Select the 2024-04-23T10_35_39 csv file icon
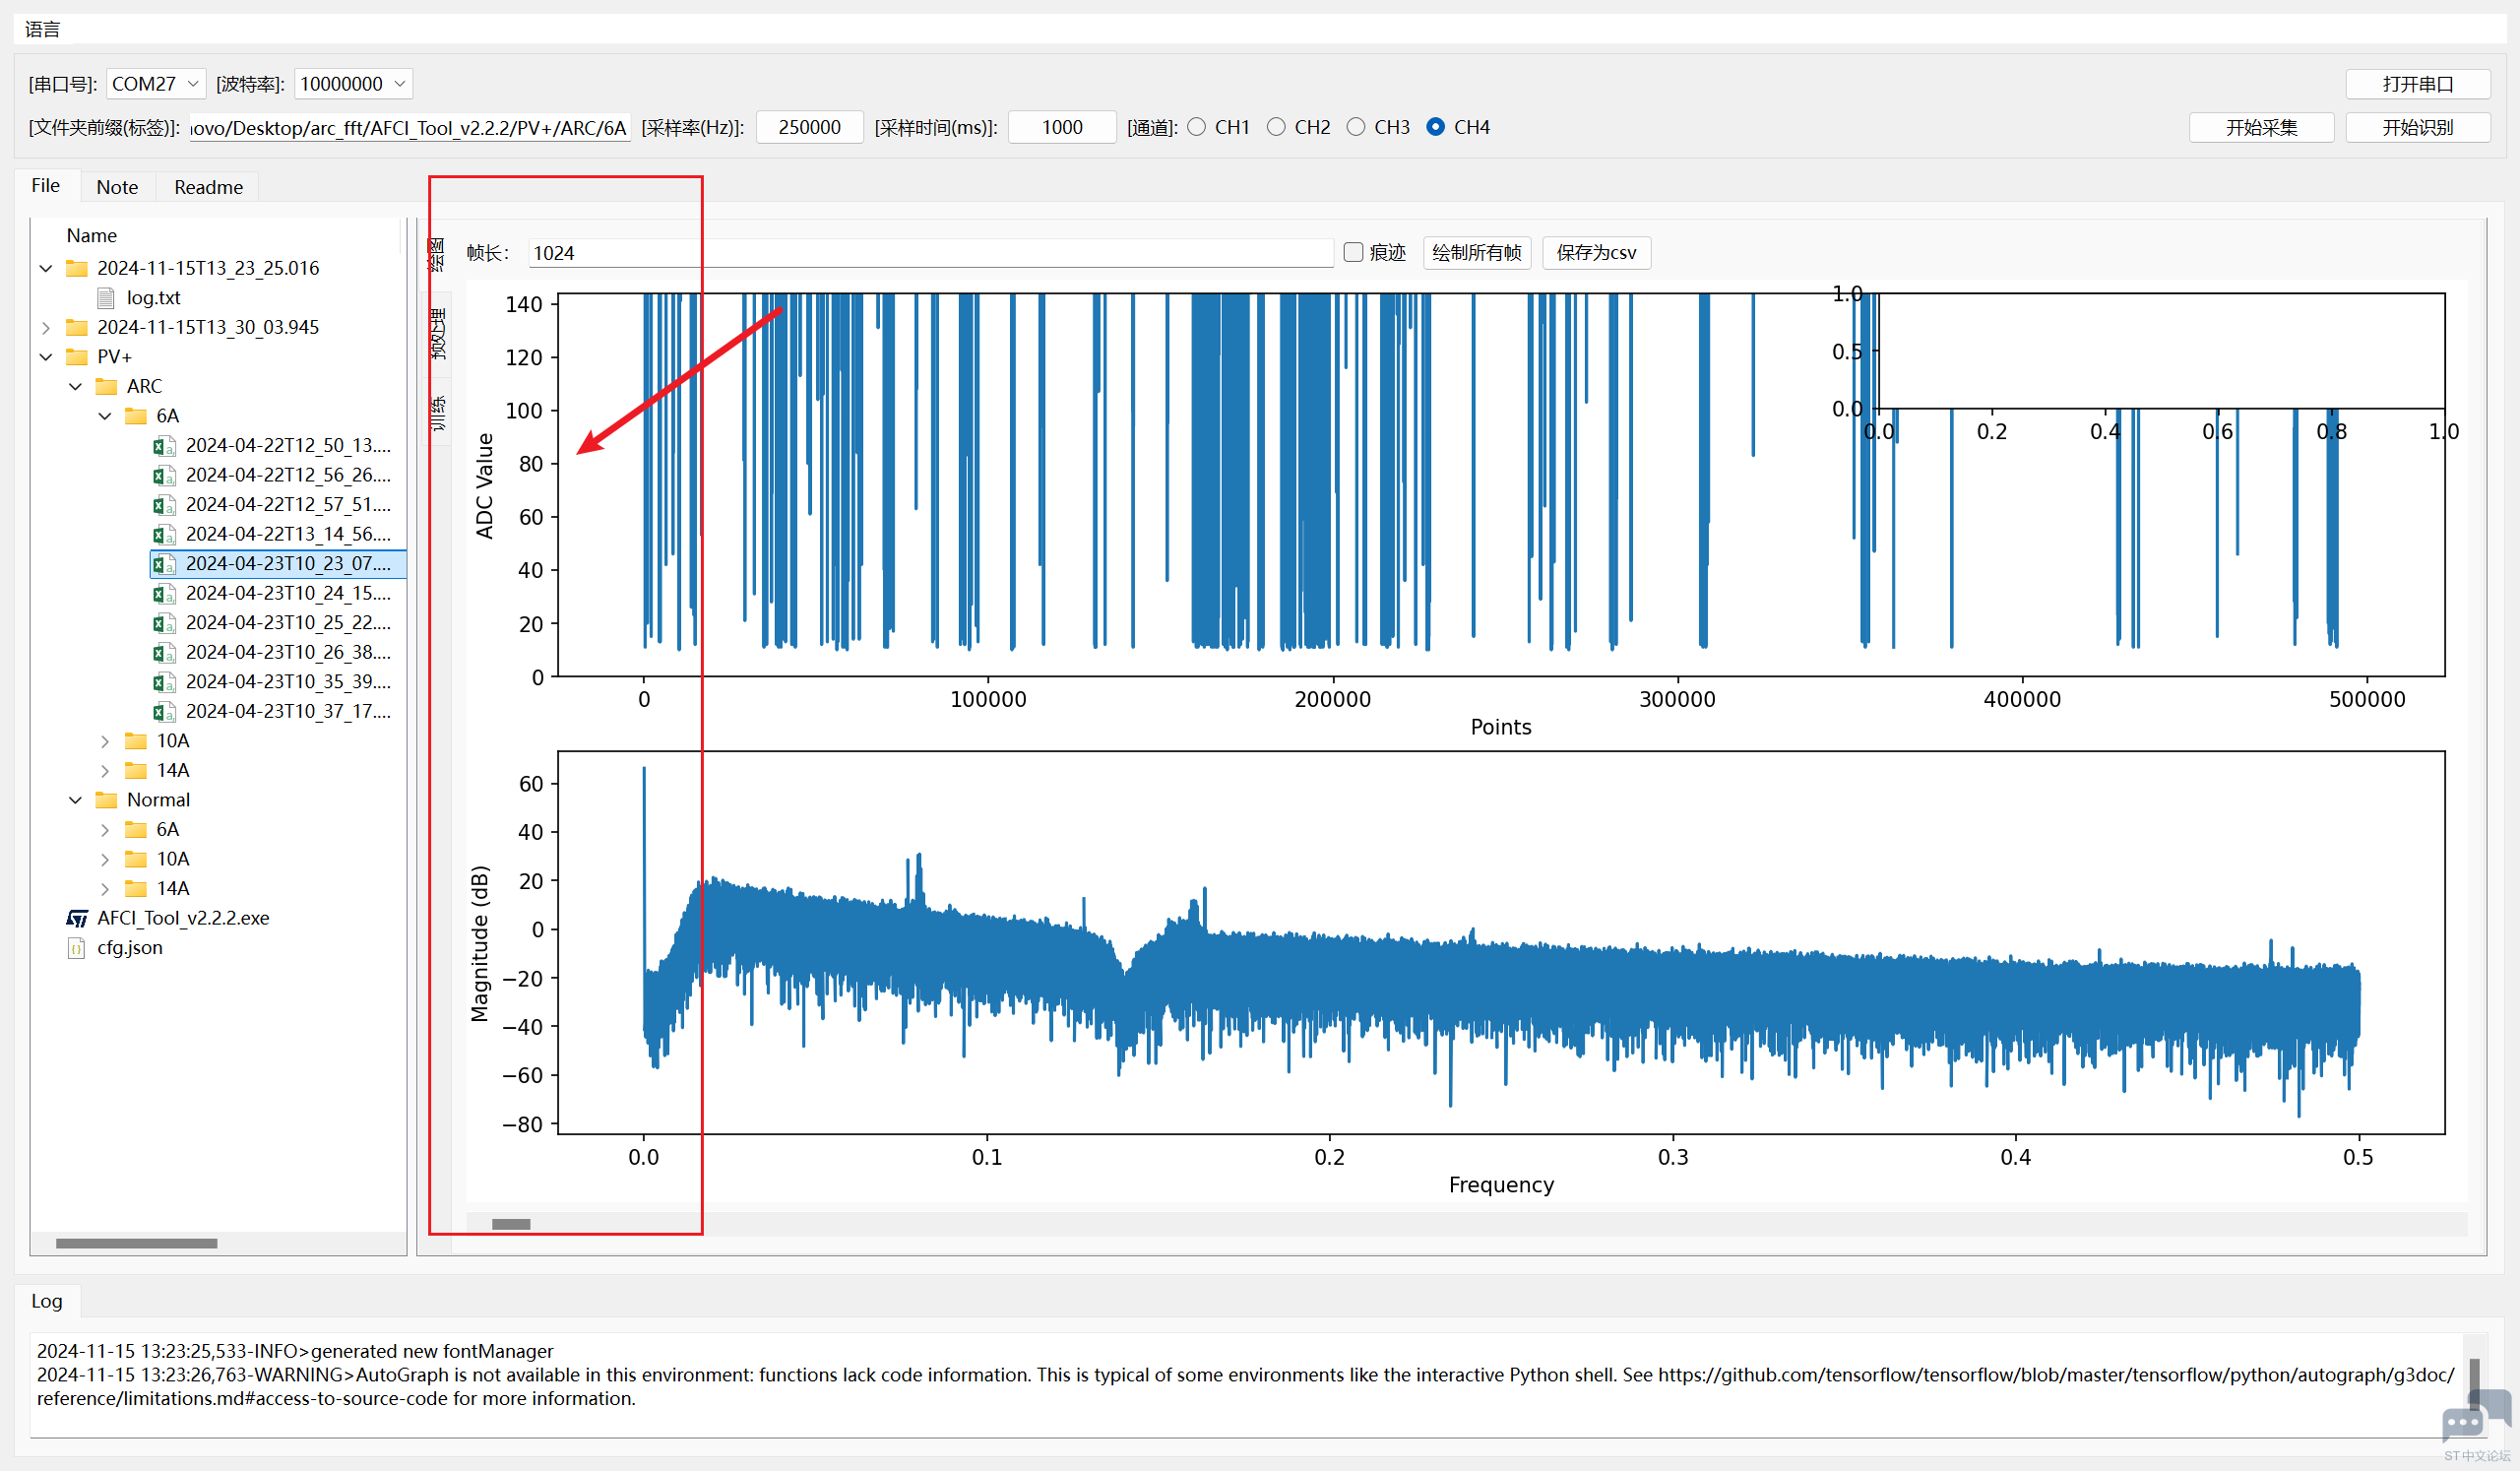The height and width of the screenshot is (1471, 2520). [164, 682]
